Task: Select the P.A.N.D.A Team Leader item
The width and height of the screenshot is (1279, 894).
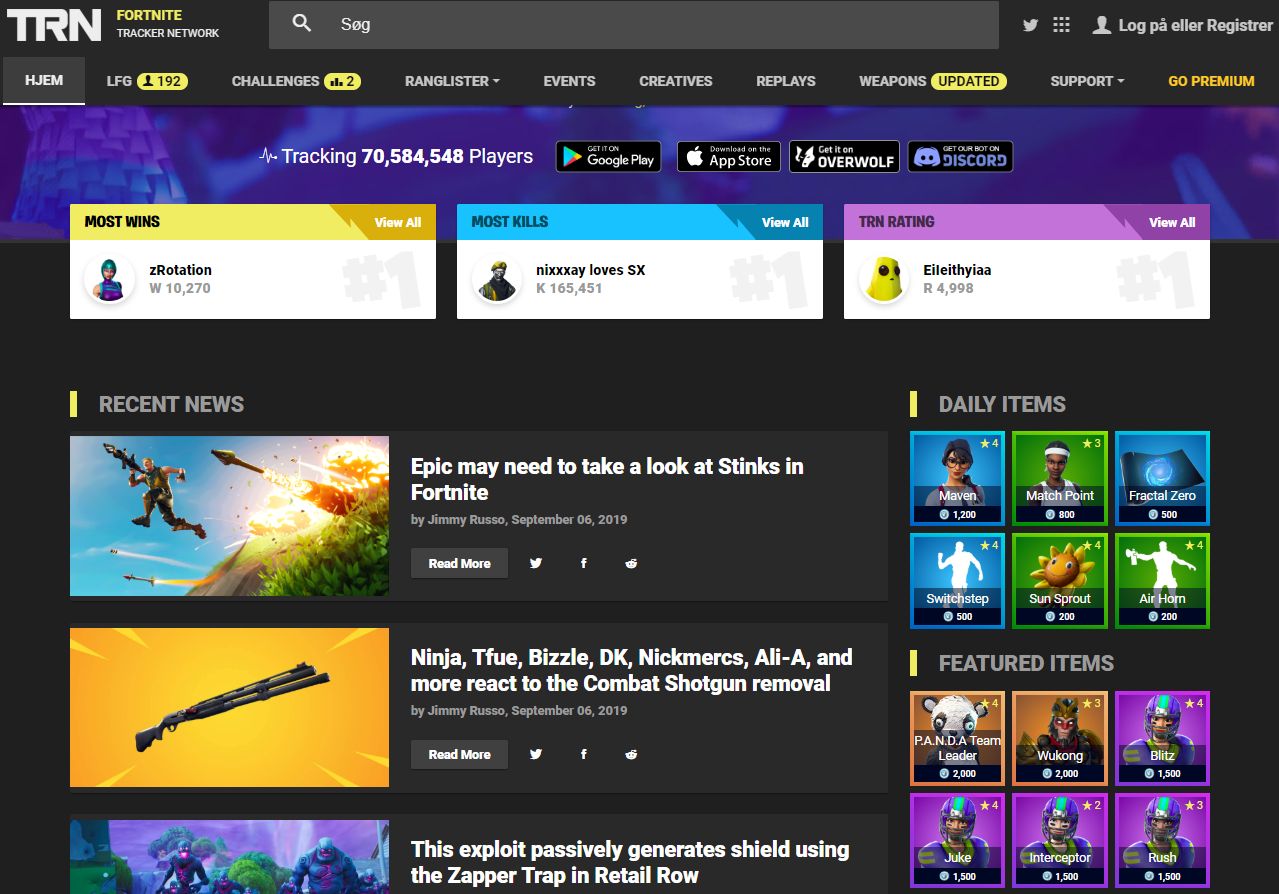Action: pyautogui.click(x=958, y=738)
